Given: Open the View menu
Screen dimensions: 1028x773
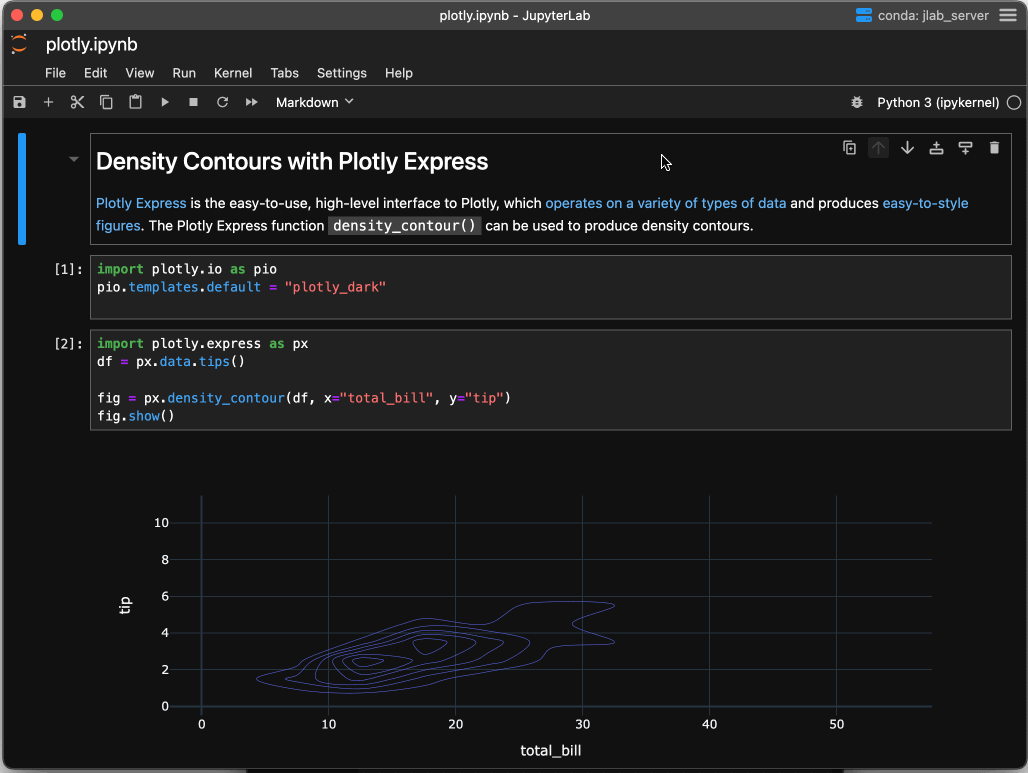Looking at the screenshot, I should coord(140,73).
